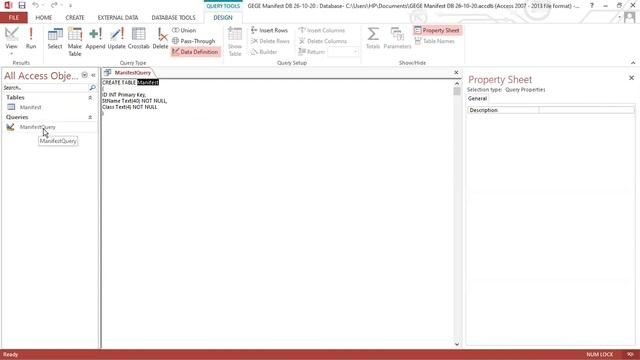Screen dimensions: 640x360
Task: Collapse the Tables group
Action: [90, 98]
